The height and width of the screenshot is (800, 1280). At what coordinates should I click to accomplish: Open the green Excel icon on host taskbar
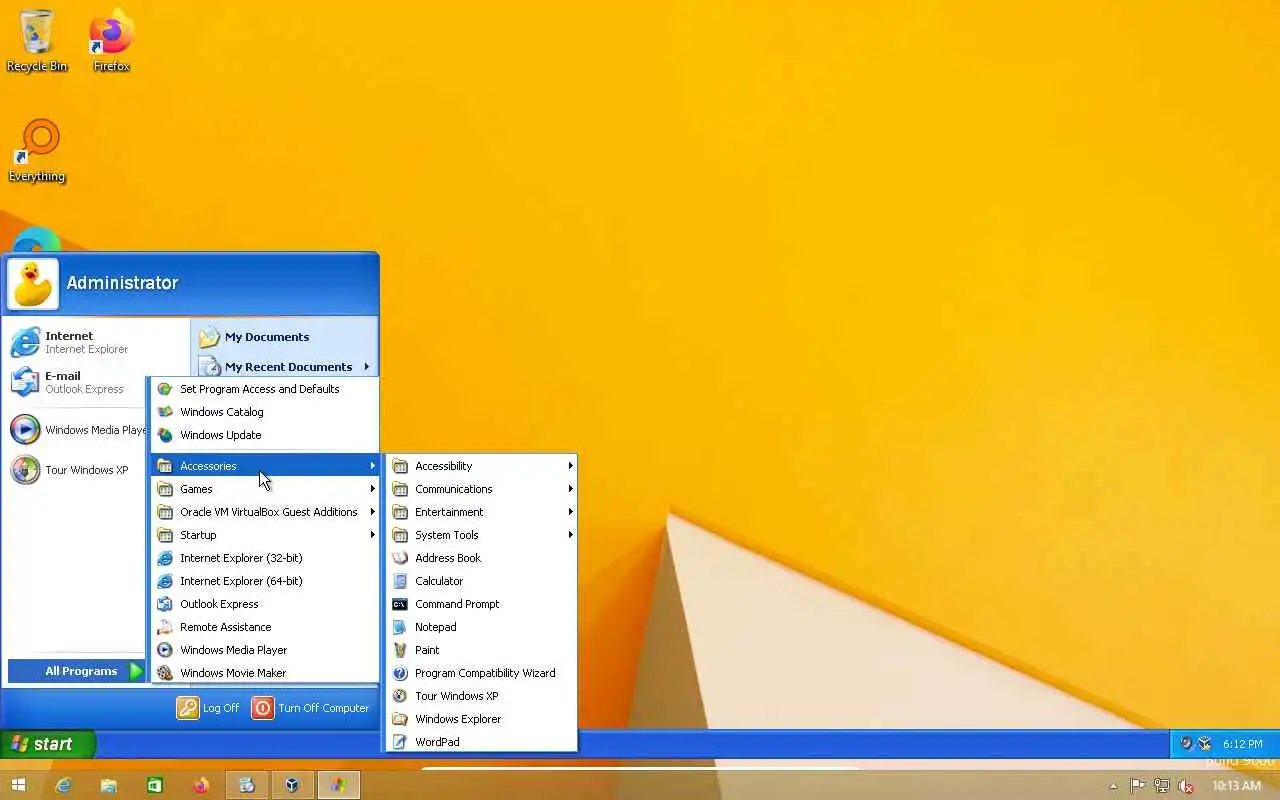pyautogui.click(x=155, y=785)
